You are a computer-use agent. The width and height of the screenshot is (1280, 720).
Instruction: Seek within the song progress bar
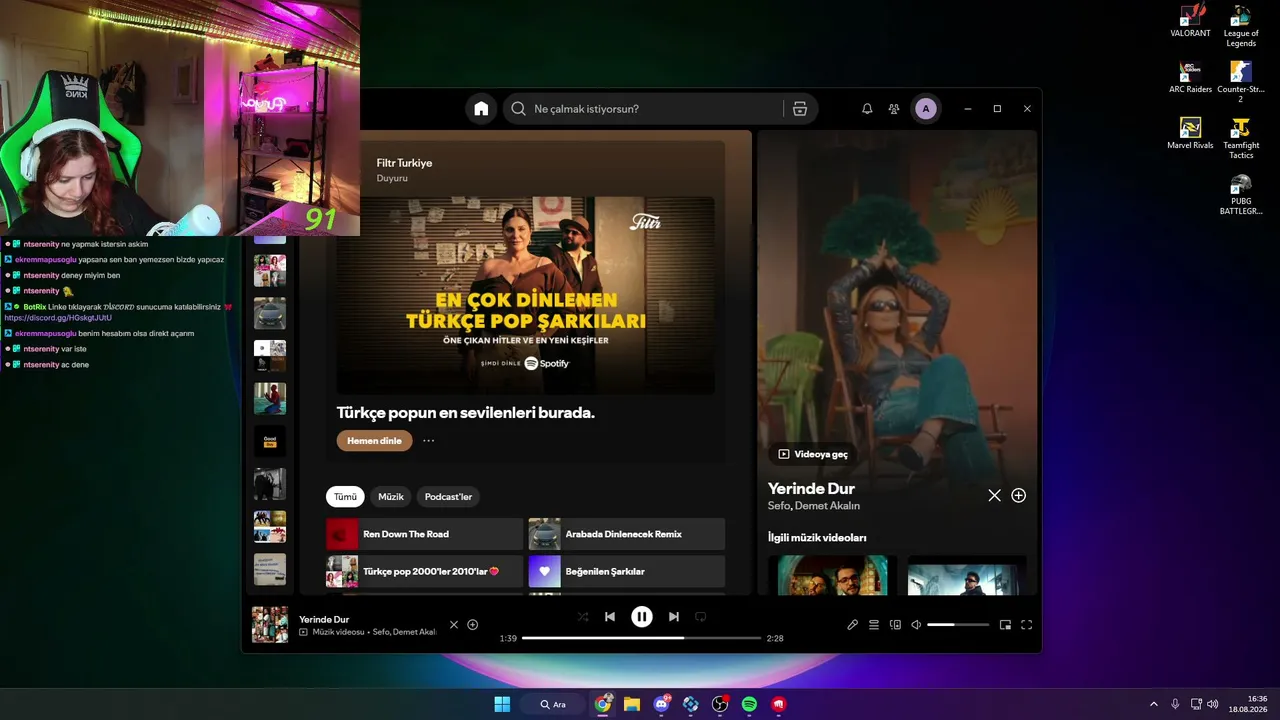[641, 638]
